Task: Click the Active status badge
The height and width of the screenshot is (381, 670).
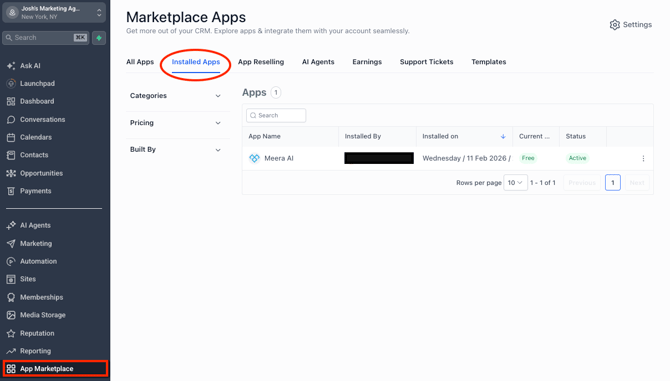Action: coord(577,158)
